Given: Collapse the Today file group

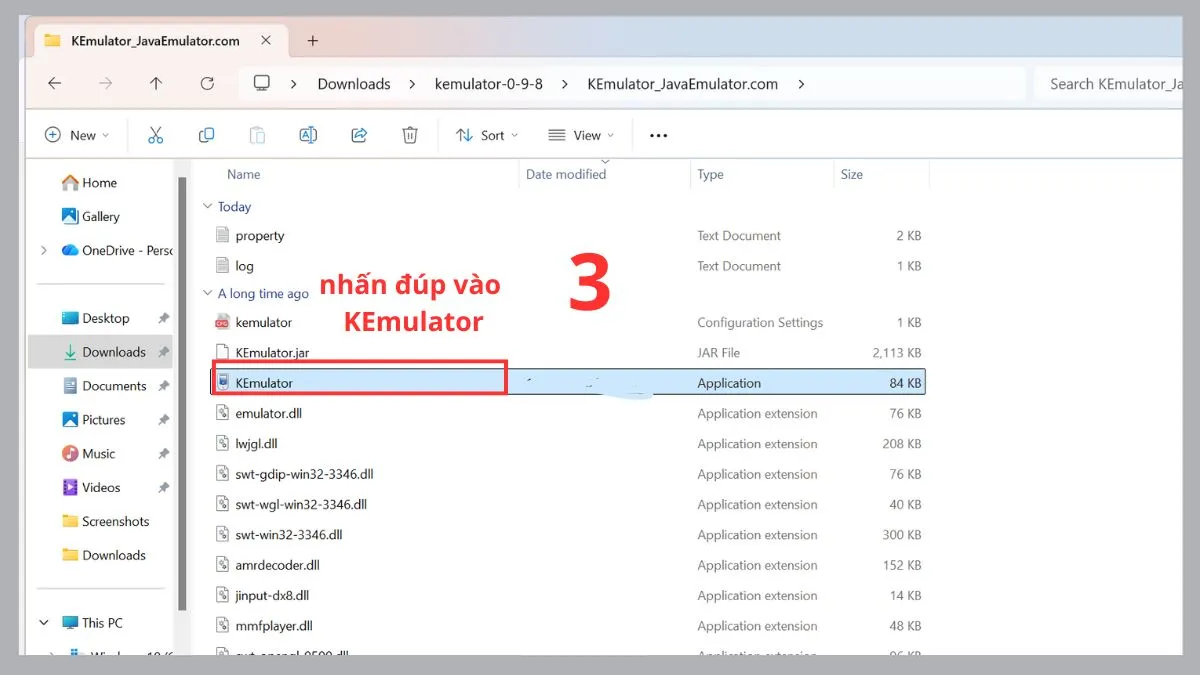Looking at the screenshot, I should [209, 206].
